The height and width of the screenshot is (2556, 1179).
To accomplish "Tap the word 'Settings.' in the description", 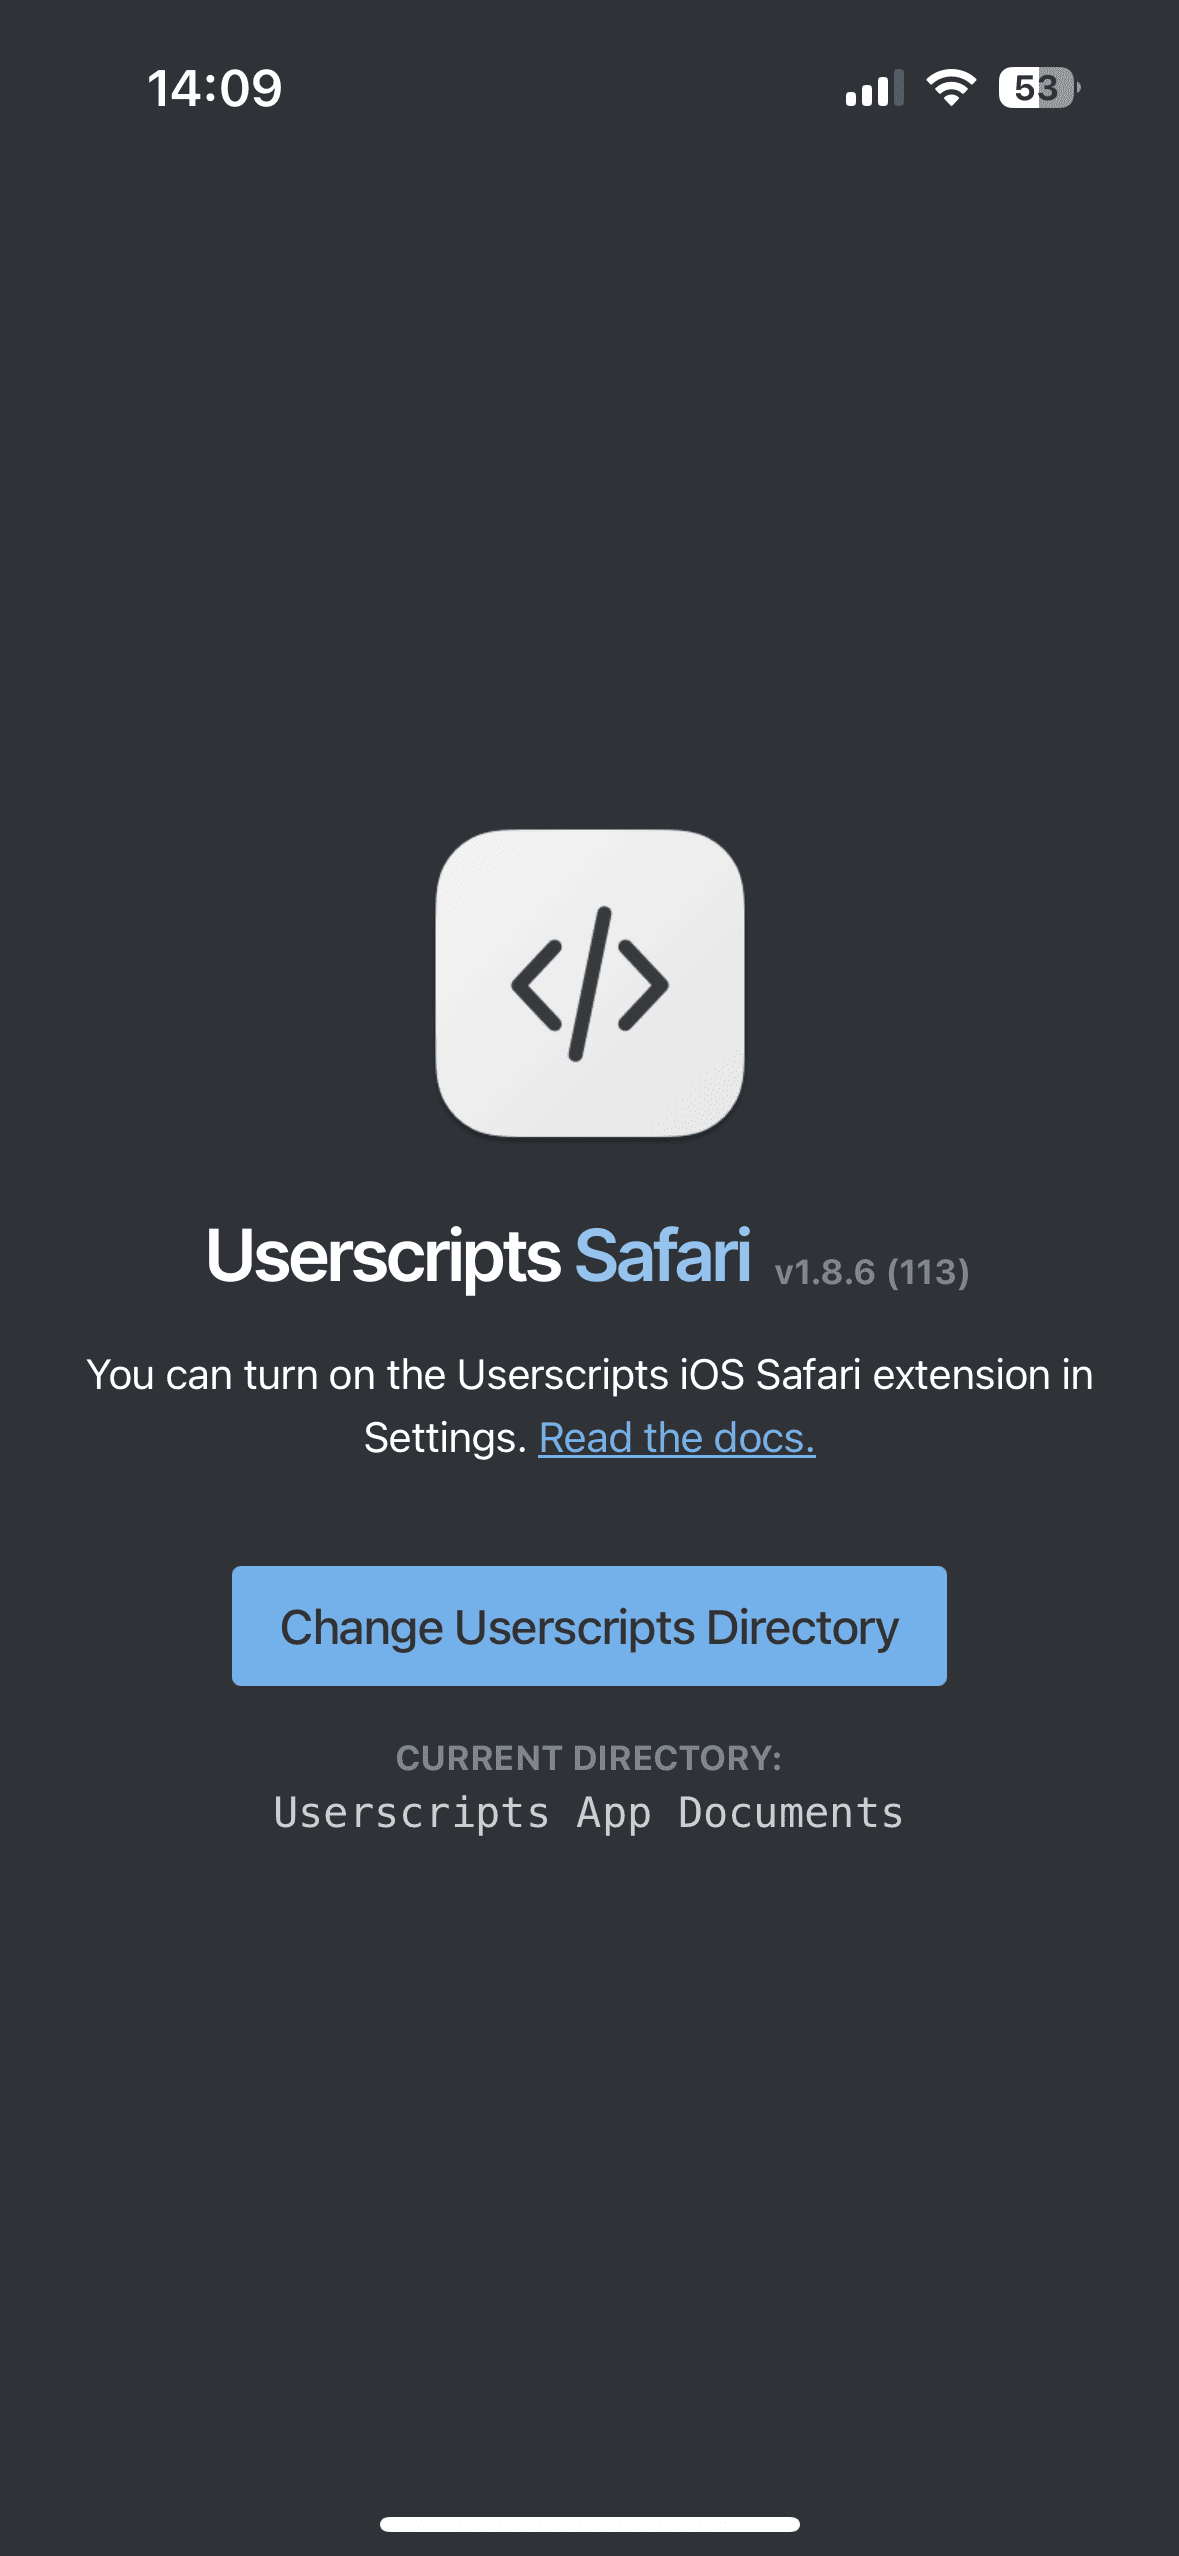I will click(445, 1438).
